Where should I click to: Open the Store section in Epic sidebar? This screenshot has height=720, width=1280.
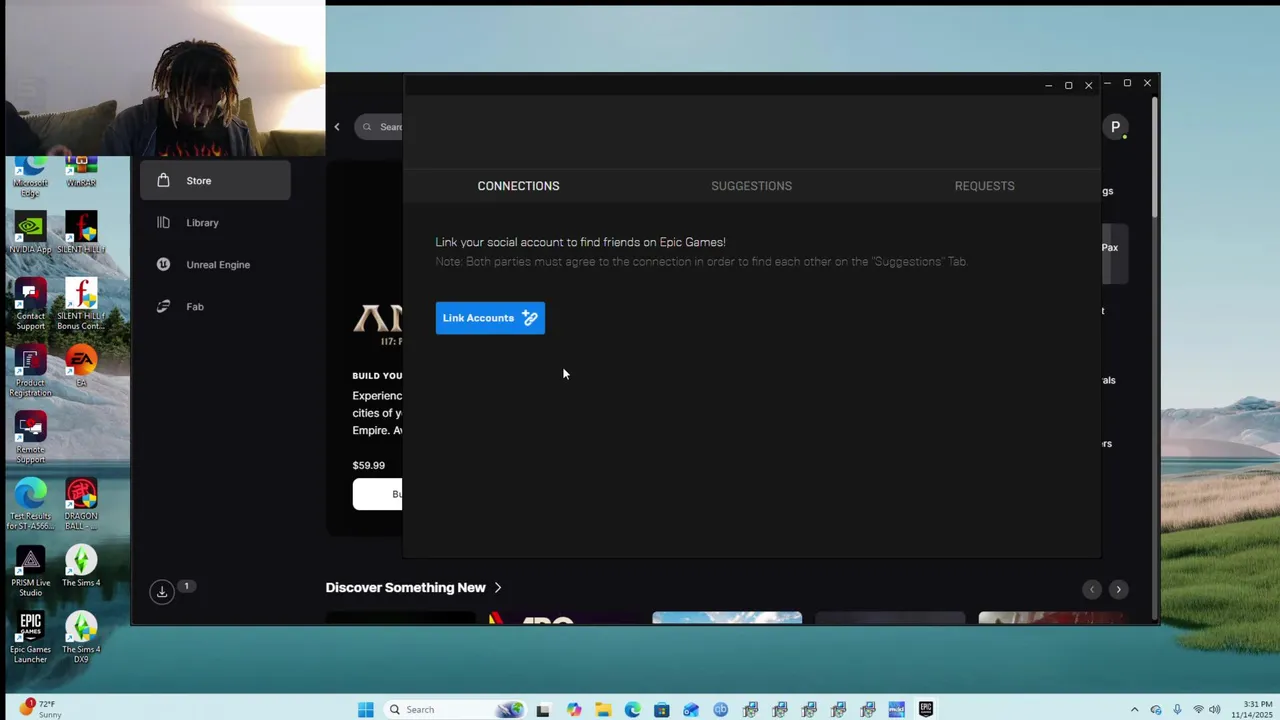[215, 181]
